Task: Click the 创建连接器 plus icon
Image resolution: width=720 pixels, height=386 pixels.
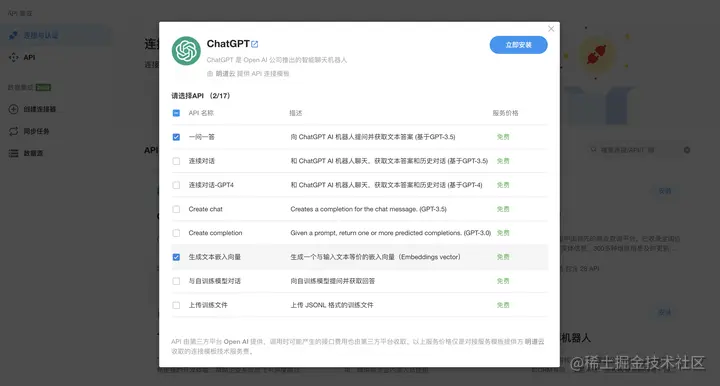Action: coord(13,109)
